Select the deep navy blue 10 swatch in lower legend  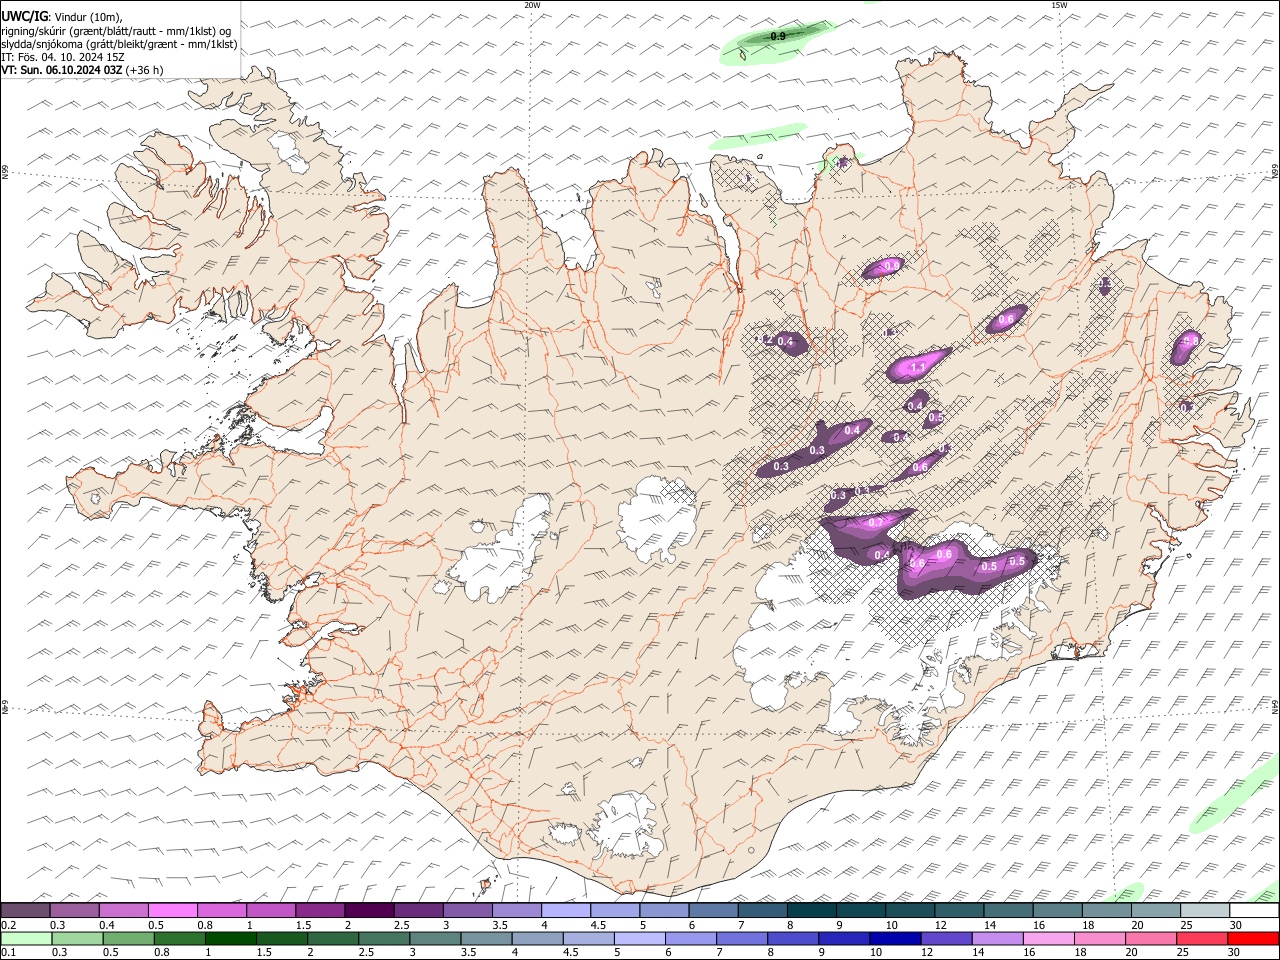point(896,939)
